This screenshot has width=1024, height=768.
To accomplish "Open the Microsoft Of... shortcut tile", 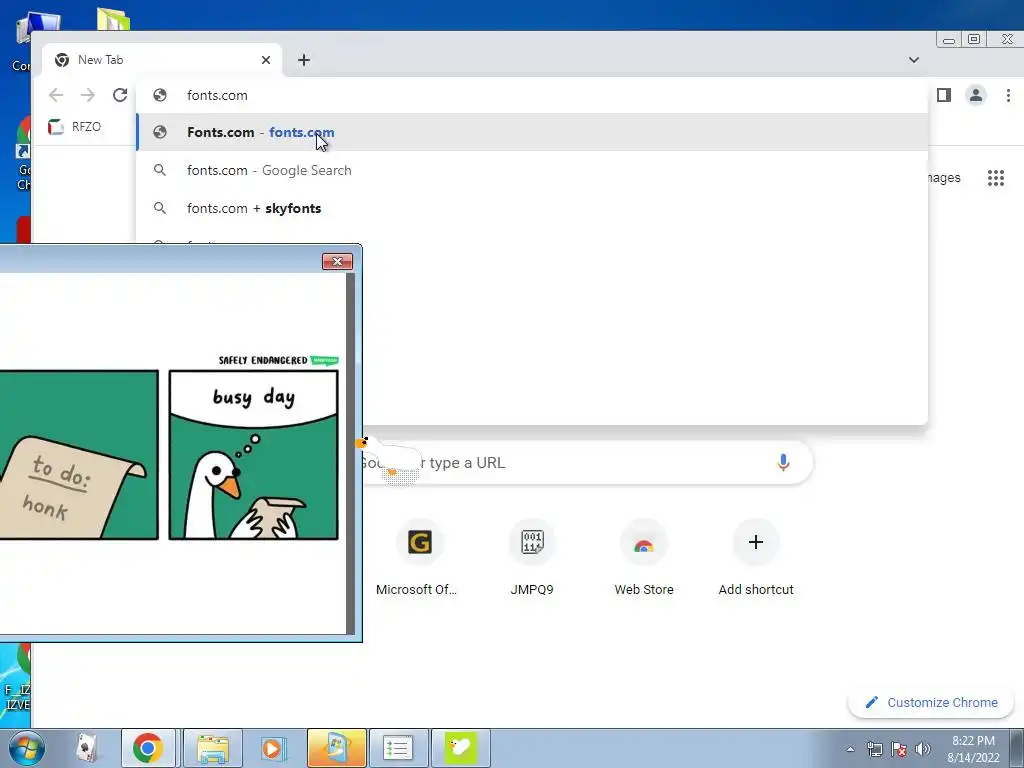I will pyautogui.click(x=419, y=558).
